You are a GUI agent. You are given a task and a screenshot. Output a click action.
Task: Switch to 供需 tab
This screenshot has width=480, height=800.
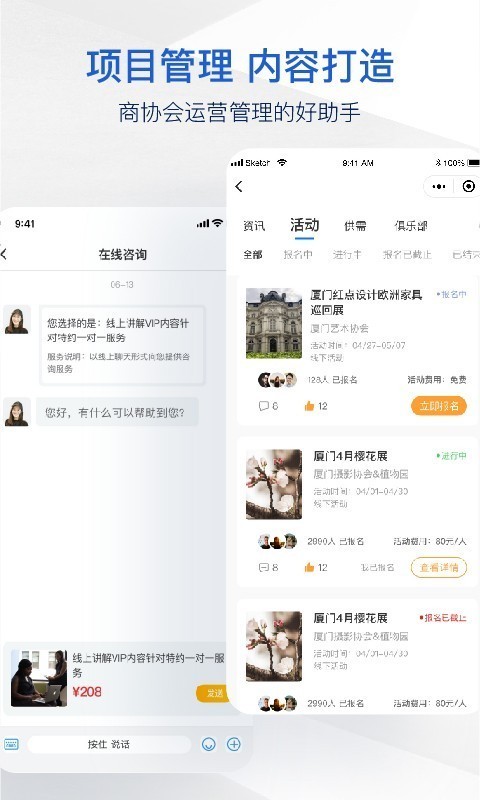pyautogui.click(x=355, y=226)
